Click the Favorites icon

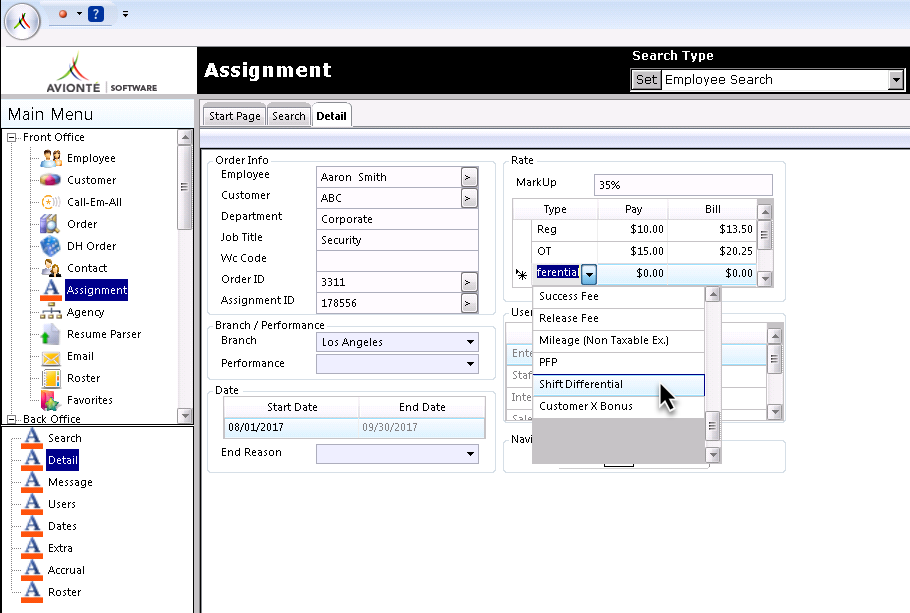pos(50,401)
